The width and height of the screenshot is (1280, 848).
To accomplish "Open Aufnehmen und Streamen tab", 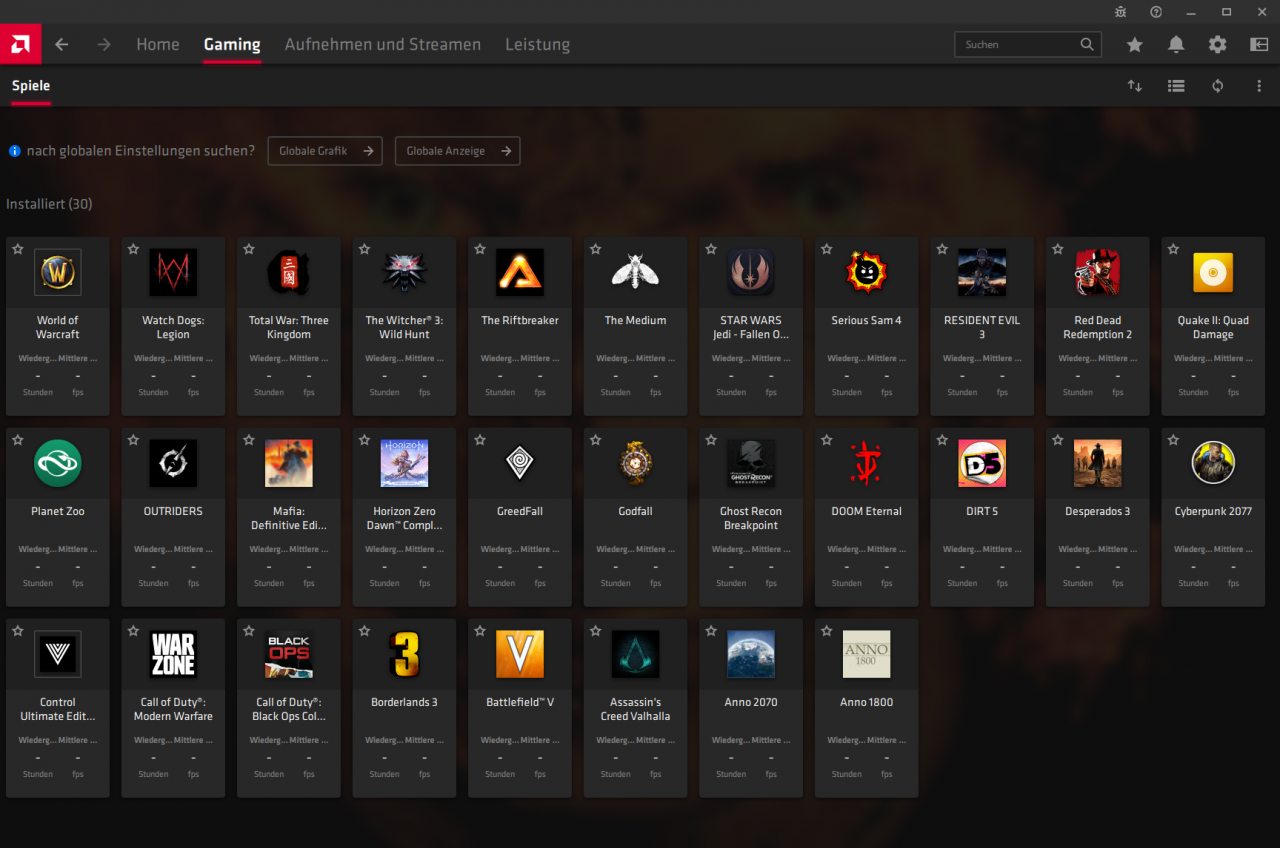I will click(x=383, y=44).
